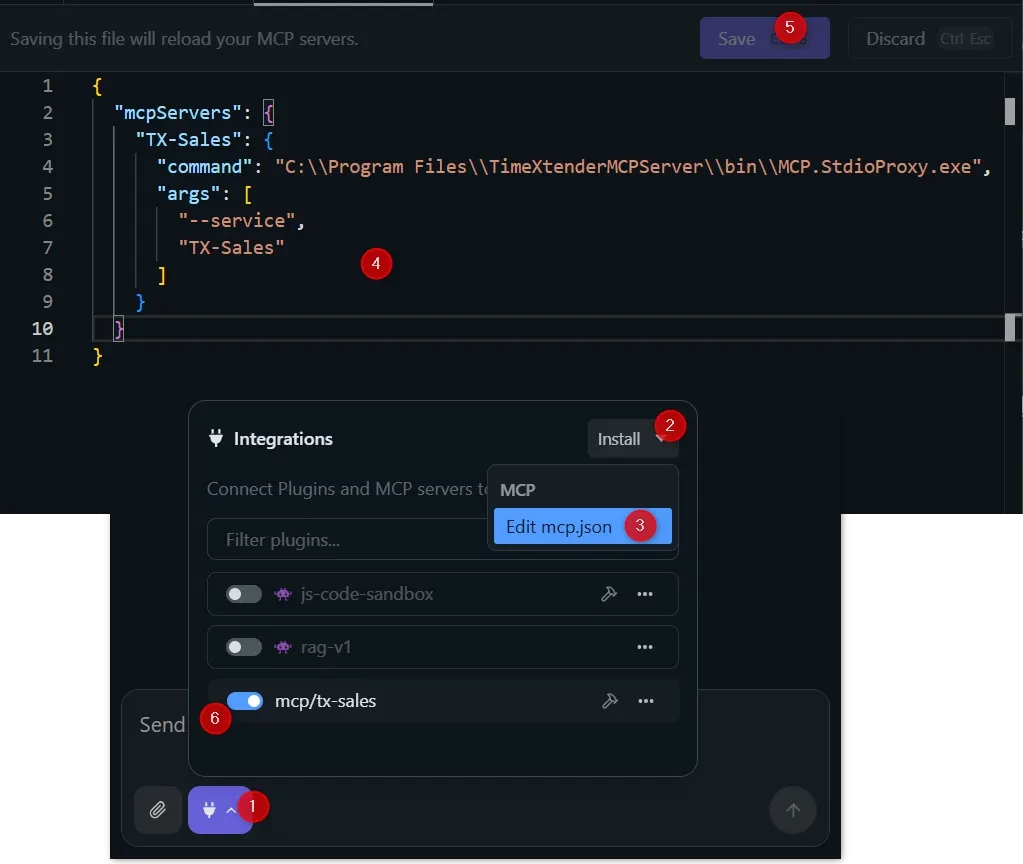Open the Install dropdown in Integrations
Image resolution: width=1023 pixels, height=864 pixels.
(632, 439)
